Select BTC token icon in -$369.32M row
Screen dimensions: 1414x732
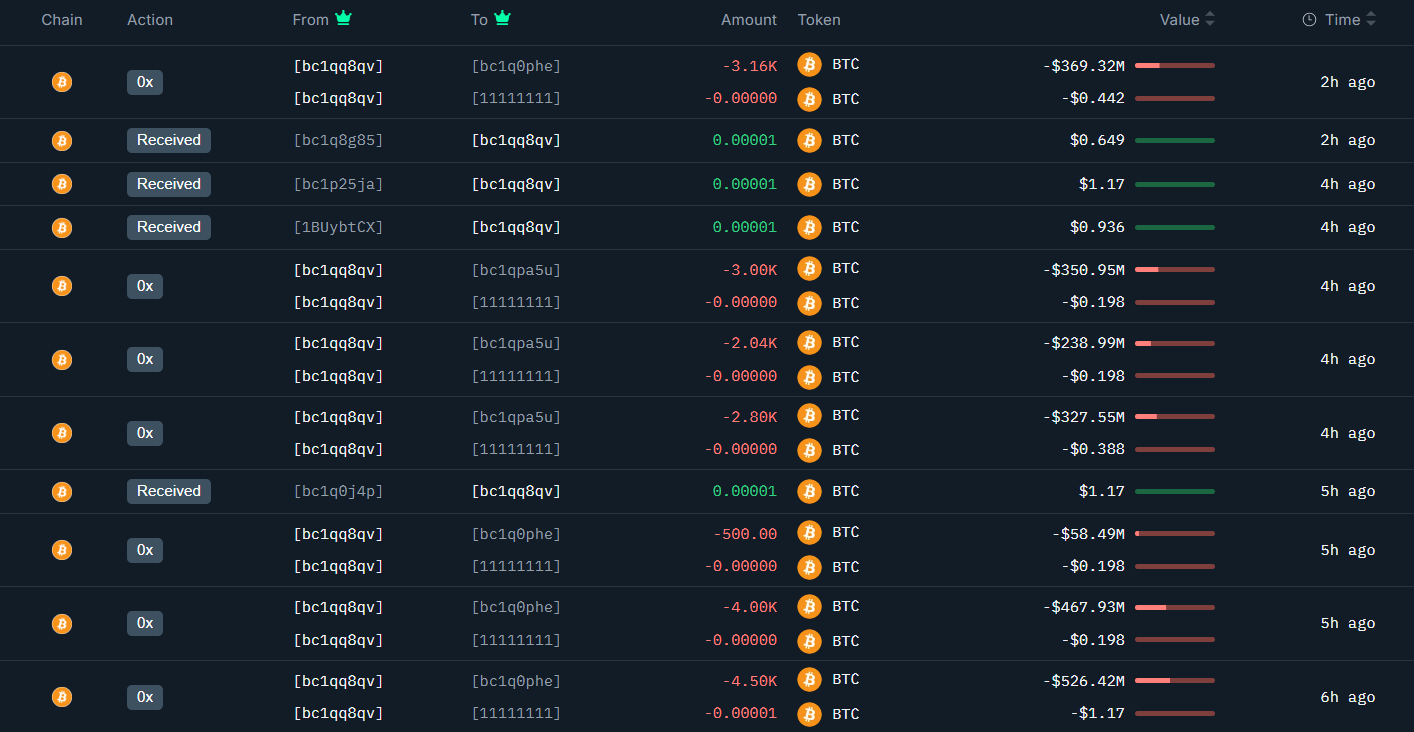coord(809,65)
